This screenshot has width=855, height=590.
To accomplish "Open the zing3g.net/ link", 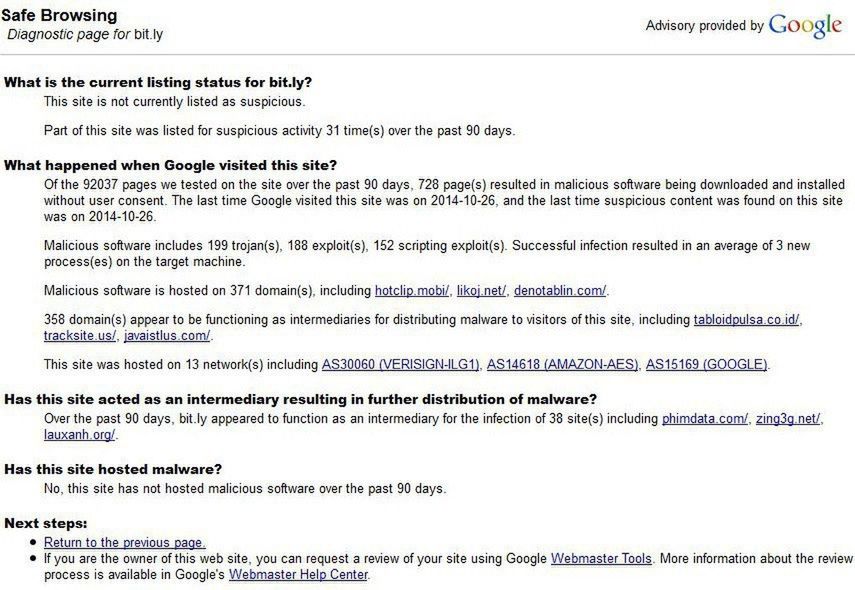I will [787, 419].
